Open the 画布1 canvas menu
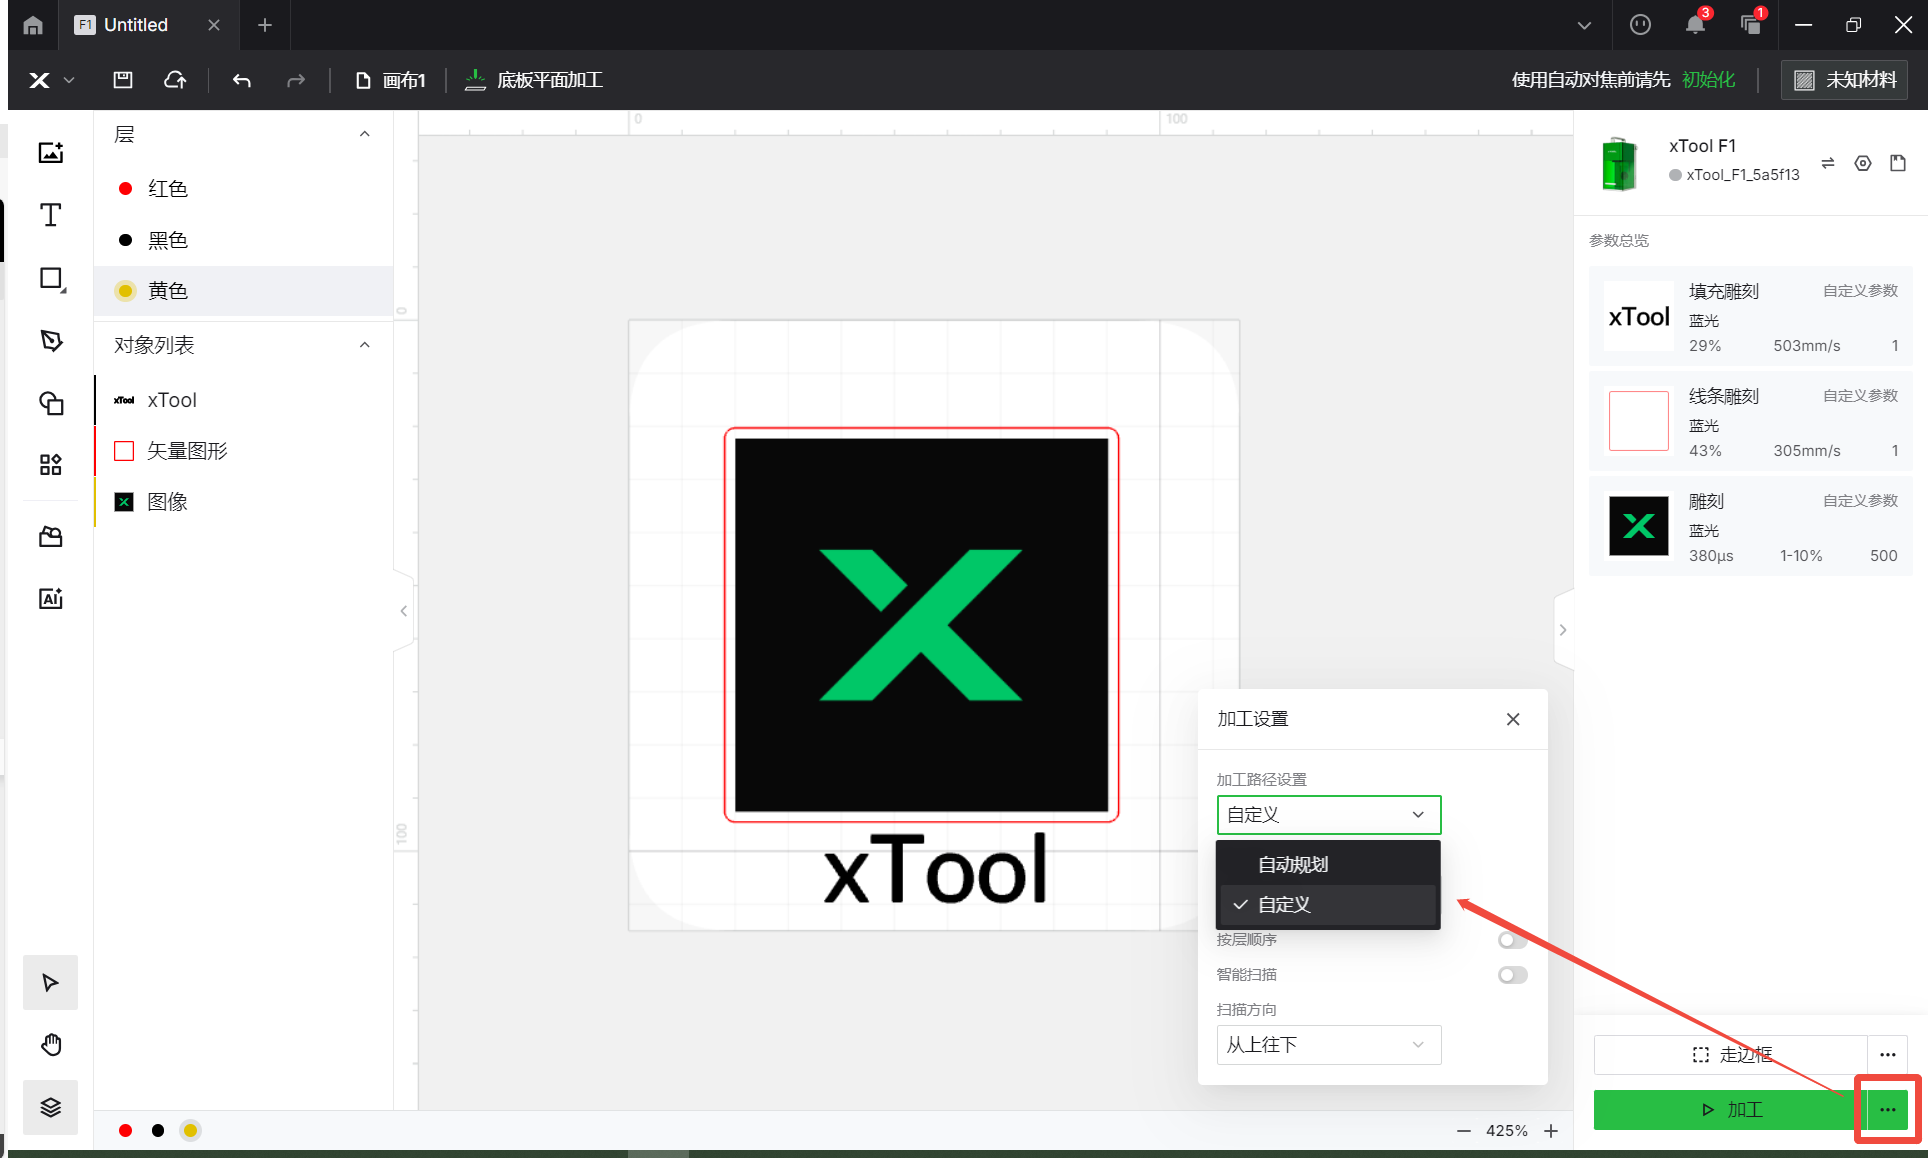 (390, 80)
